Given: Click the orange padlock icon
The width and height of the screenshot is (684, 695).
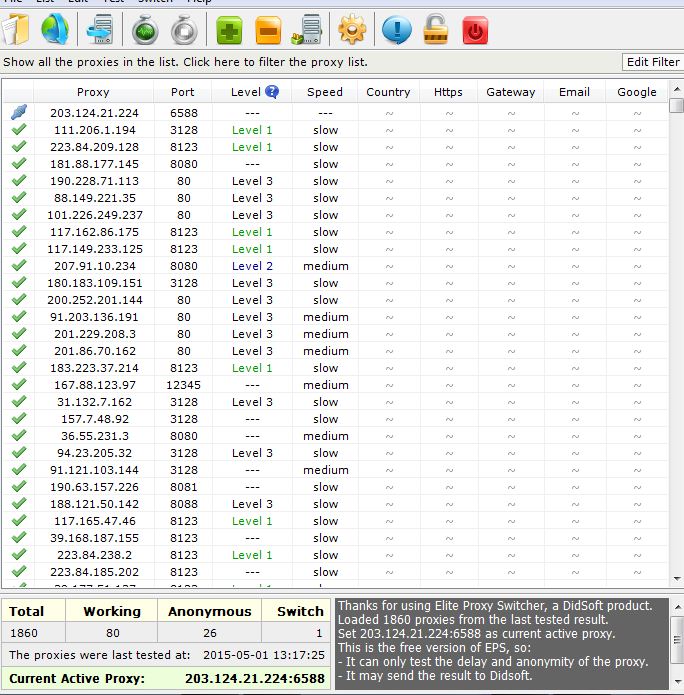Looking at the screenshot, I should [435, 30].
